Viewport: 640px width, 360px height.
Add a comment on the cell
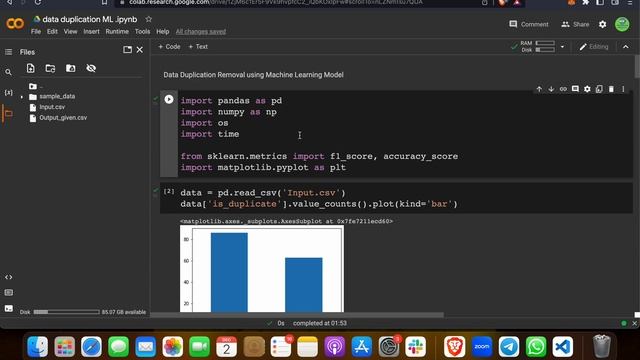click(x=575, y=89)
